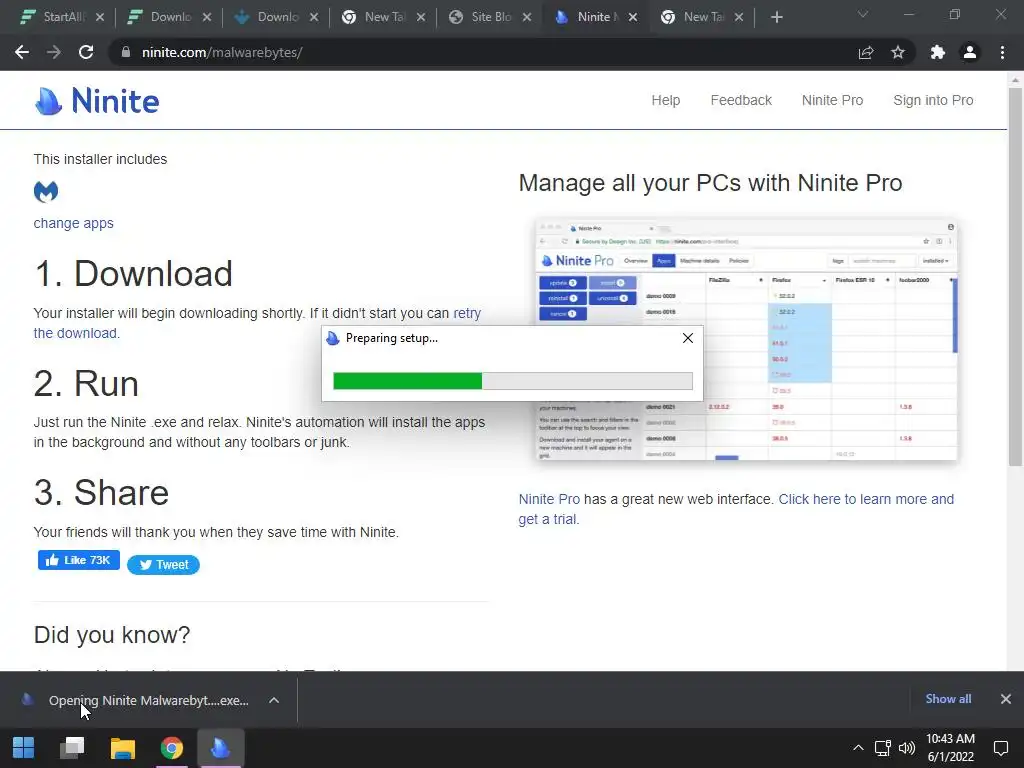Click the Facebook Like 73K button
Viewport: 1024px width, 768px height.
pyautogui.click(x=79, y=560)
